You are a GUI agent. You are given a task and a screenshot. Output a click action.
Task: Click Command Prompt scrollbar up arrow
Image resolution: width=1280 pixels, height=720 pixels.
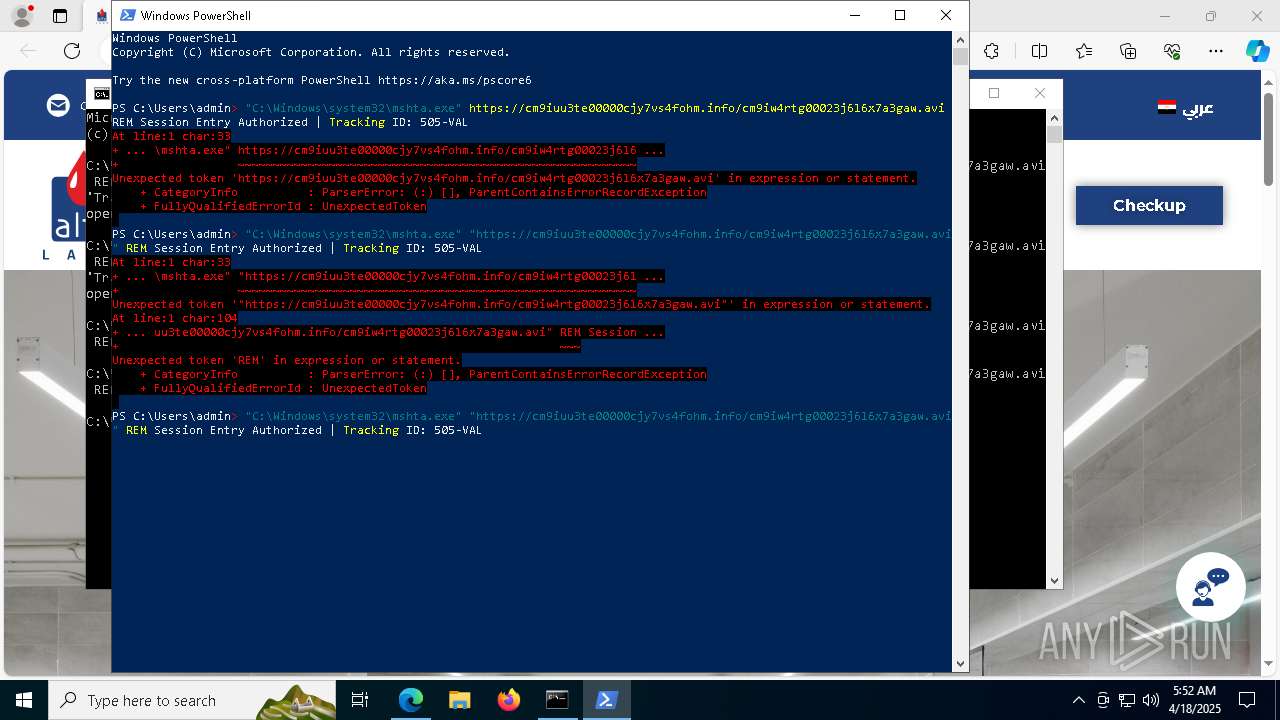click(x=1054, y=117)
